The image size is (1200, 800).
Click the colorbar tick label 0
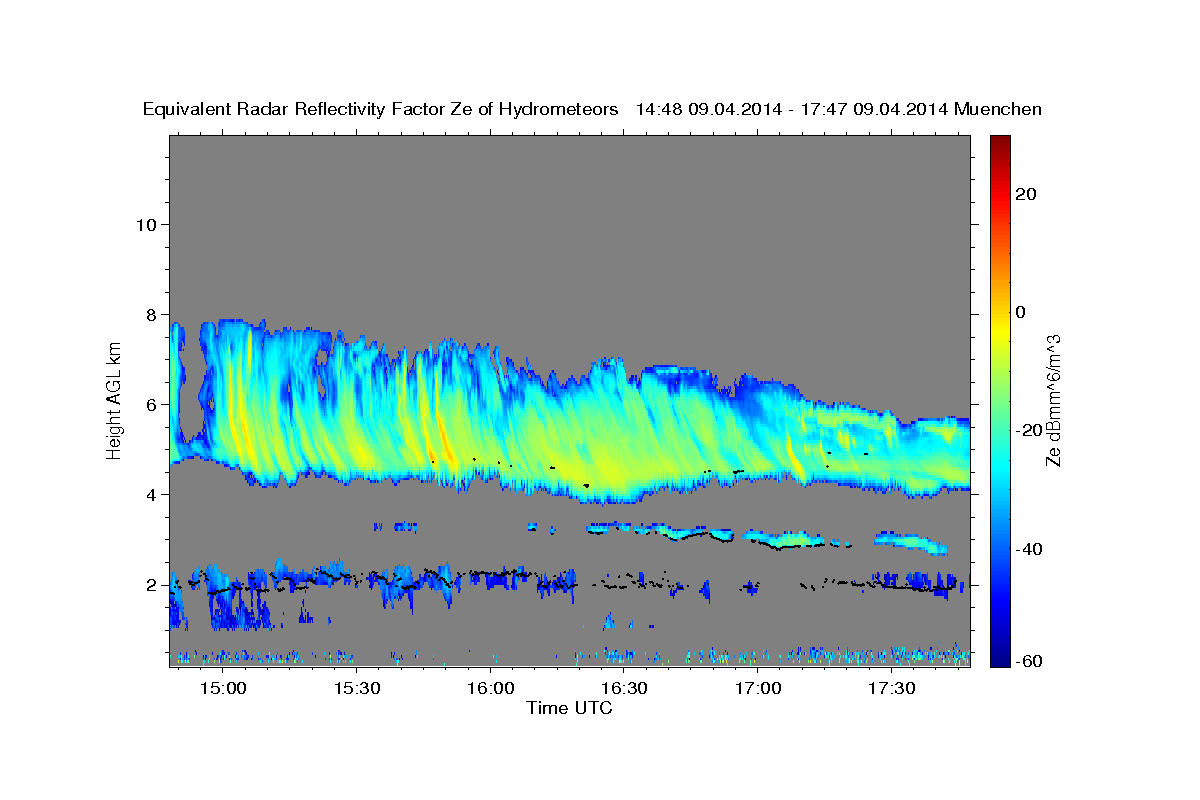click(1021, 312)
